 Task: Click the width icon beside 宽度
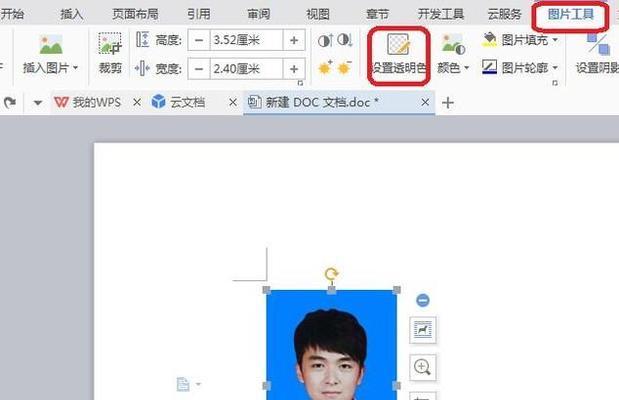142,69
